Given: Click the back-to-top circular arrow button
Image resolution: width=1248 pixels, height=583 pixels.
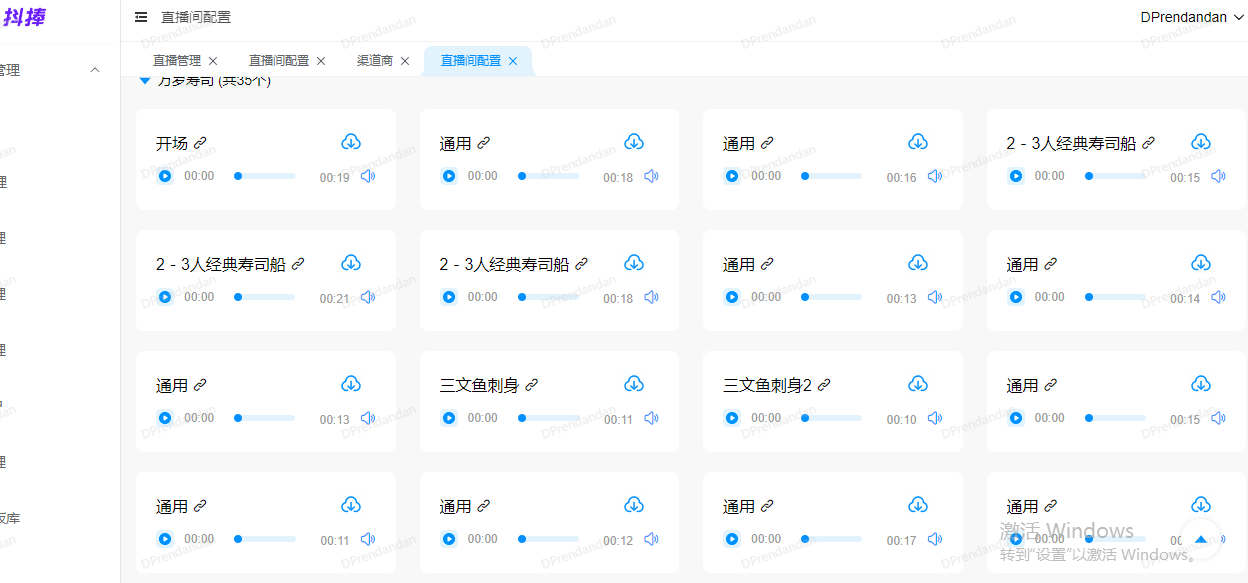Looking at the screenshot, I should 1201,538.
